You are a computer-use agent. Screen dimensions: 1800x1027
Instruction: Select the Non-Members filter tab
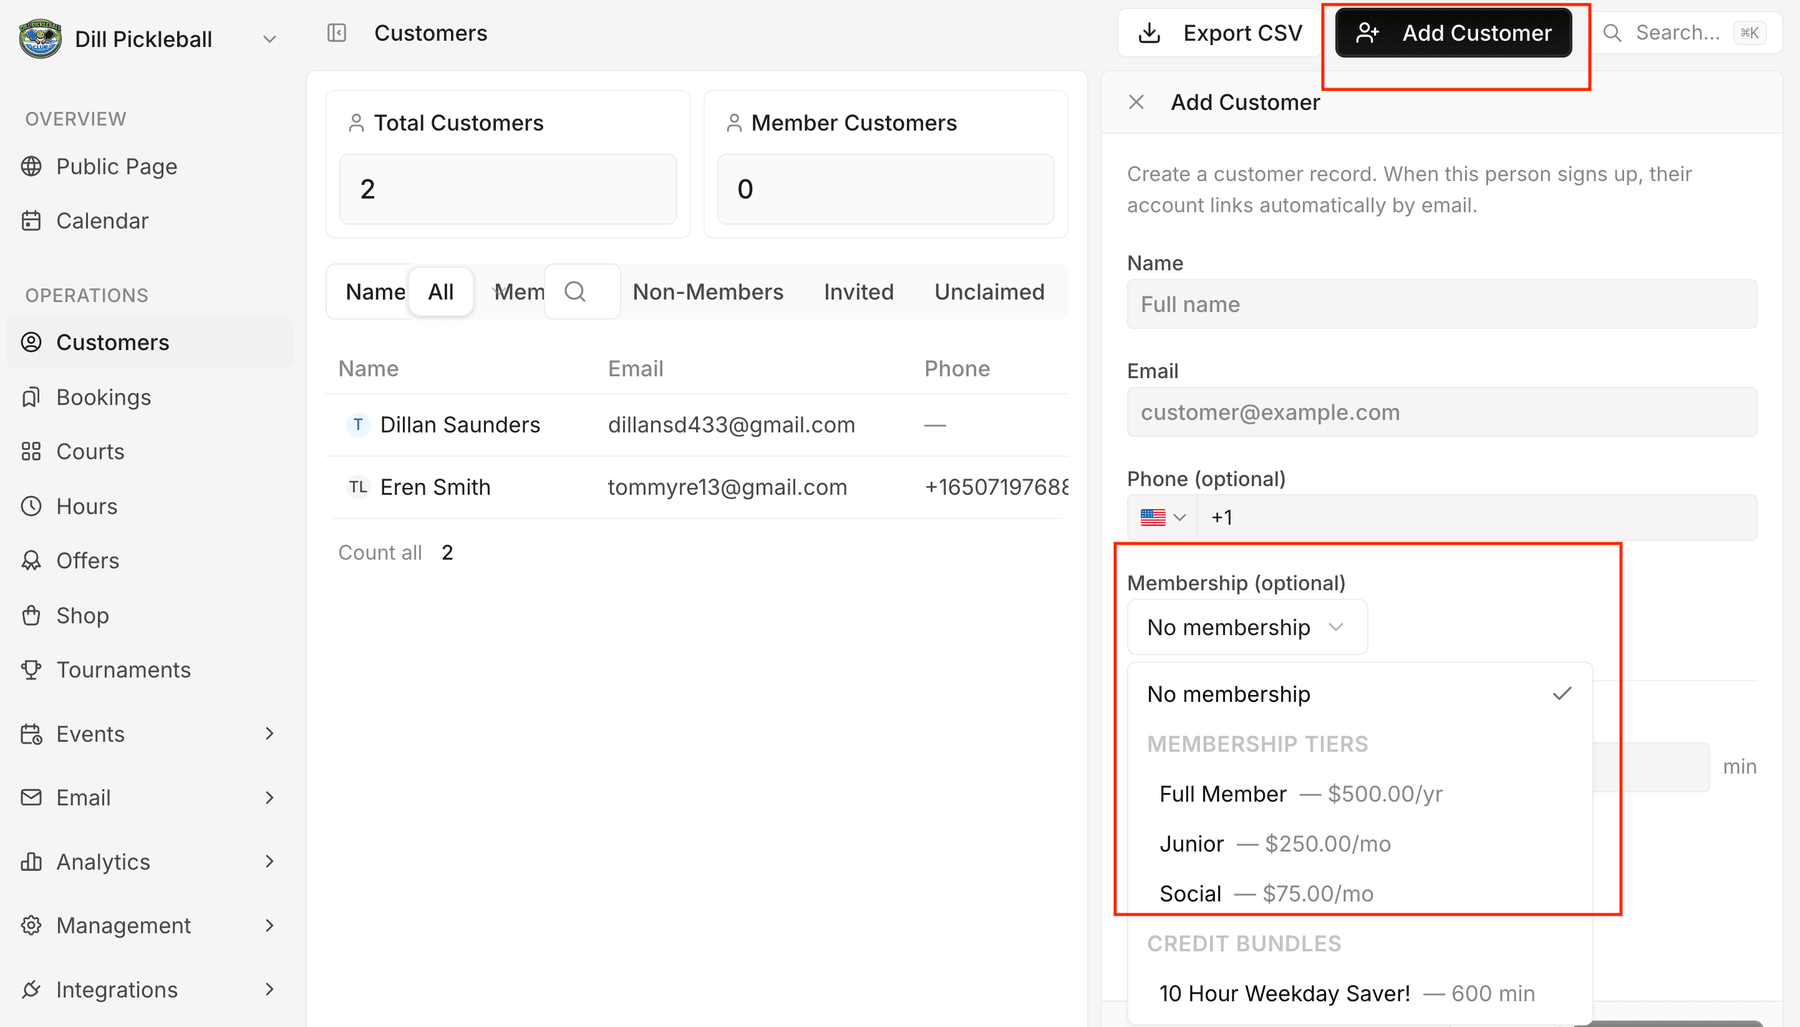pyautogui.click(x=708, y=292)
